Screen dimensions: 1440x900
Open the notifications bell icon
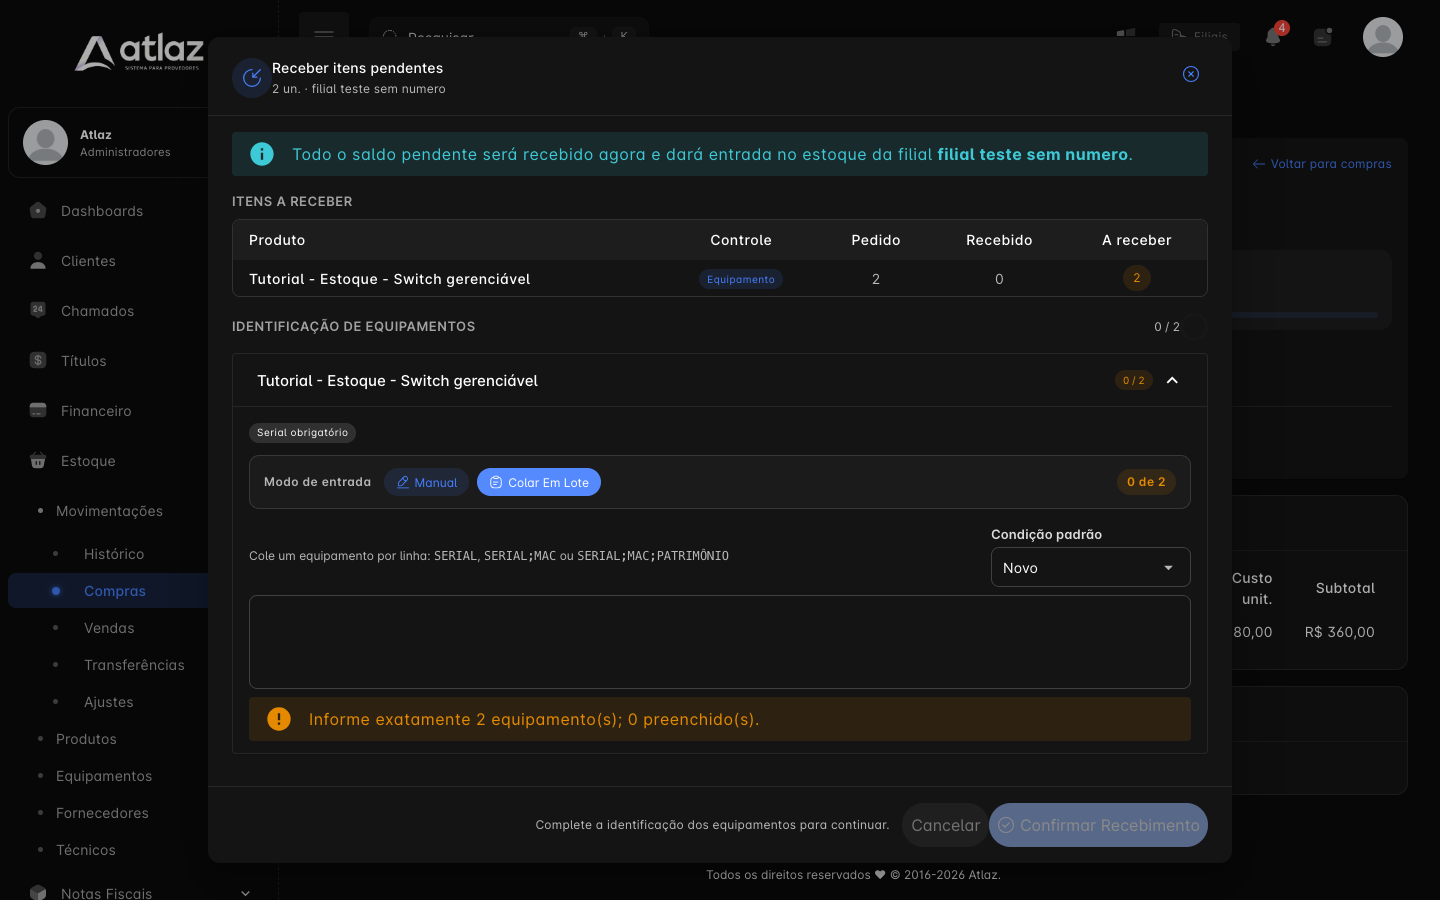point(1273,37)
